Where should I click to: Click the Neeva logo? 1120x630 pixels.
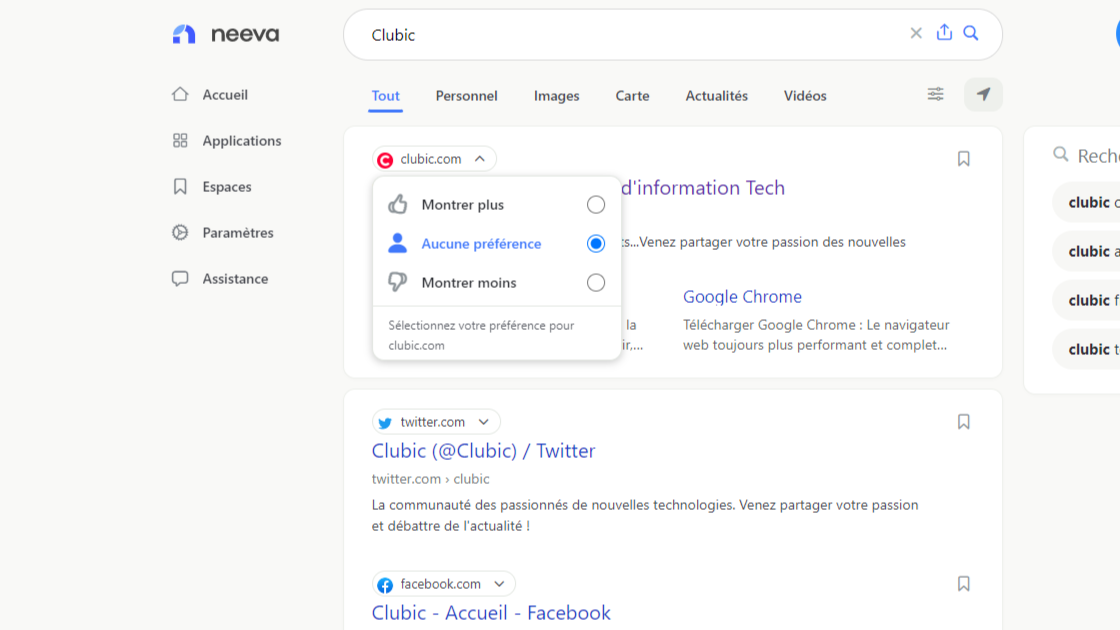click(226, 34)
